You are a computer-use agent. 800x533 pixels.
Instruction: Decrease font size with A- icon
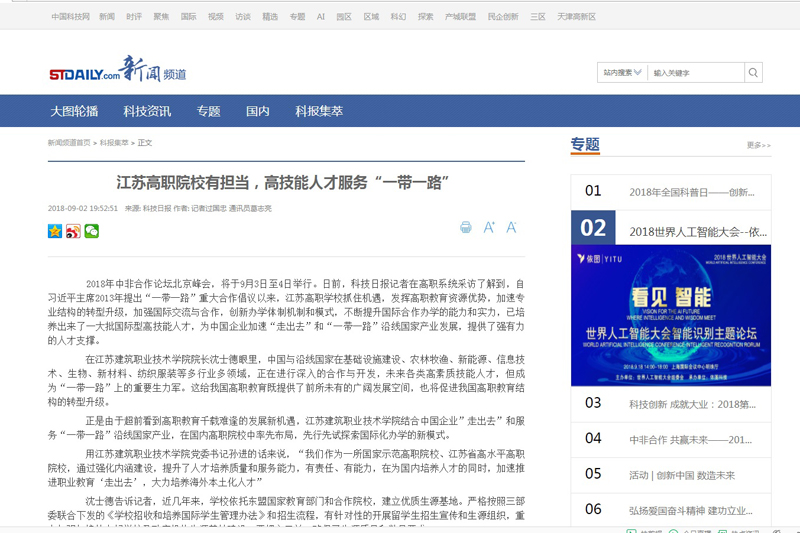(x=512, y=228)
